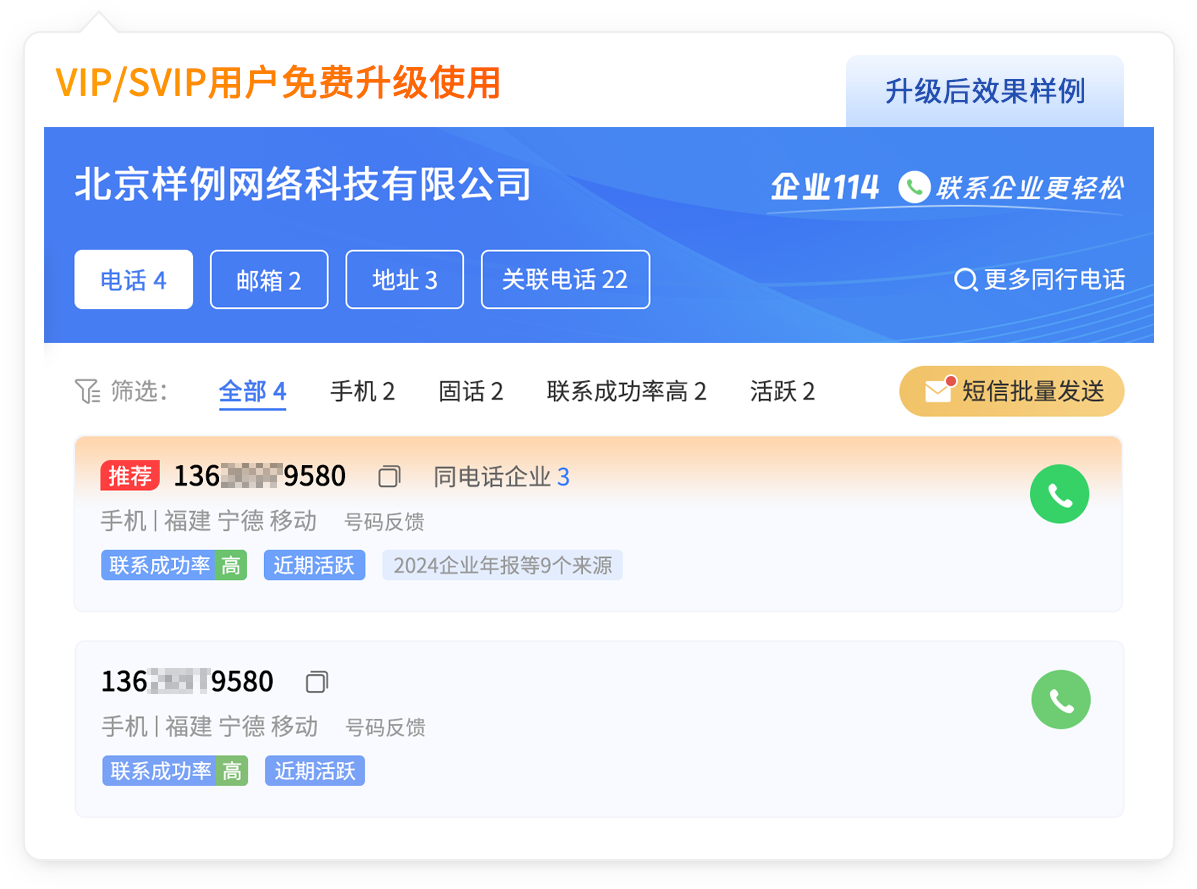Filter by 手机 2
This screenshot has width=1197, height=889.
[x=362, y=391]
